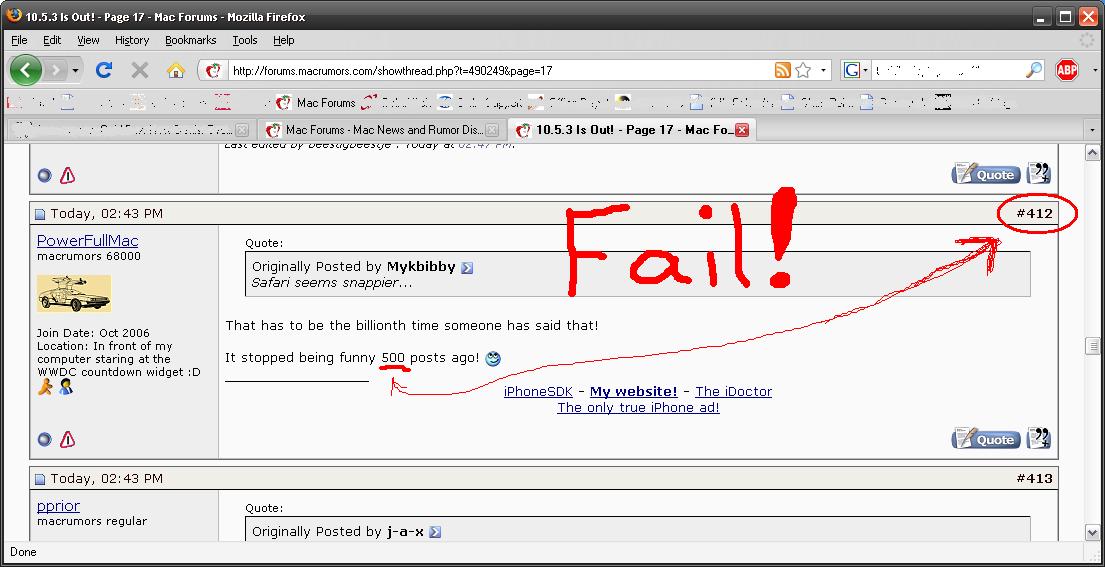Click online status icon in post above #412
This screenshot has height=567, width=1105.
coord(44,175)
